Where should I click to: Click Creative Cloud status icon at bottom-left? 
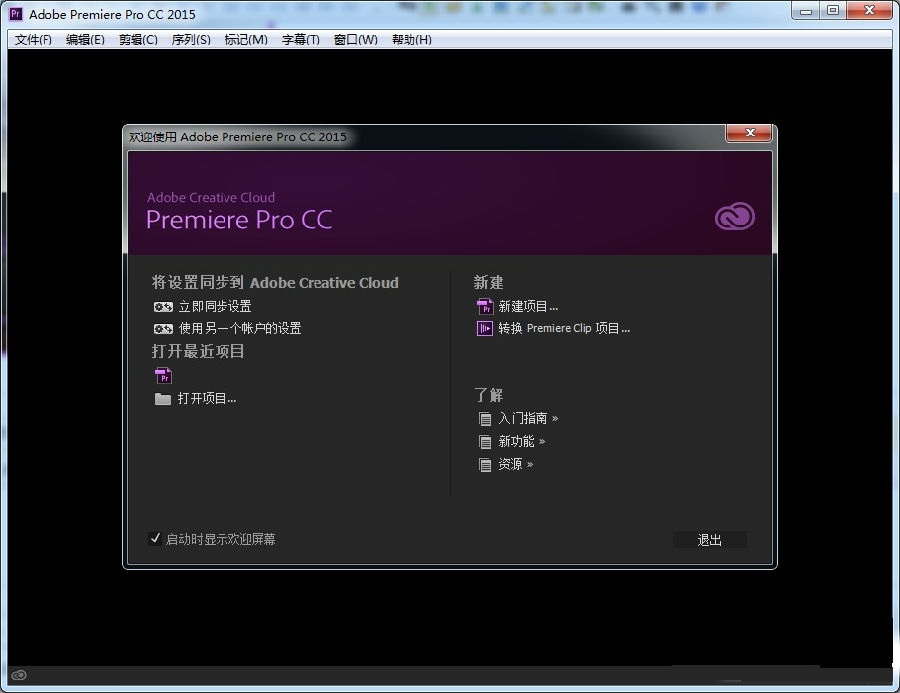19,675
